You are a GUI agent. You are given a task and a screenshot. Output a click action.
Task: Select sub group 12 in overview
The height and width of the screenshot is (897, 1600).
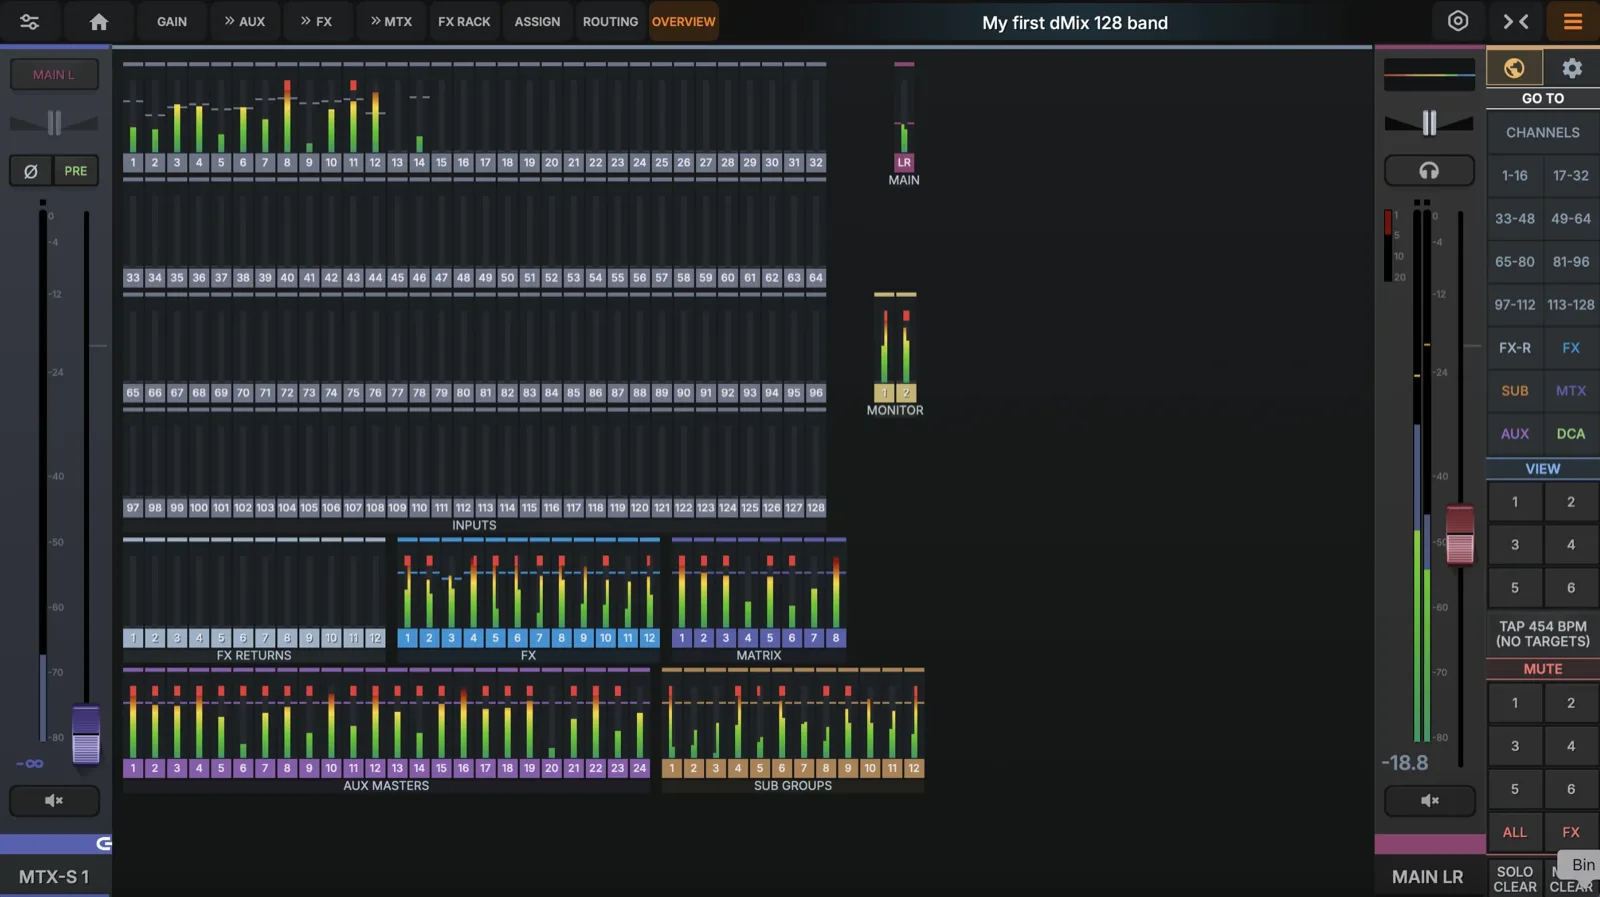pos(914,768)
